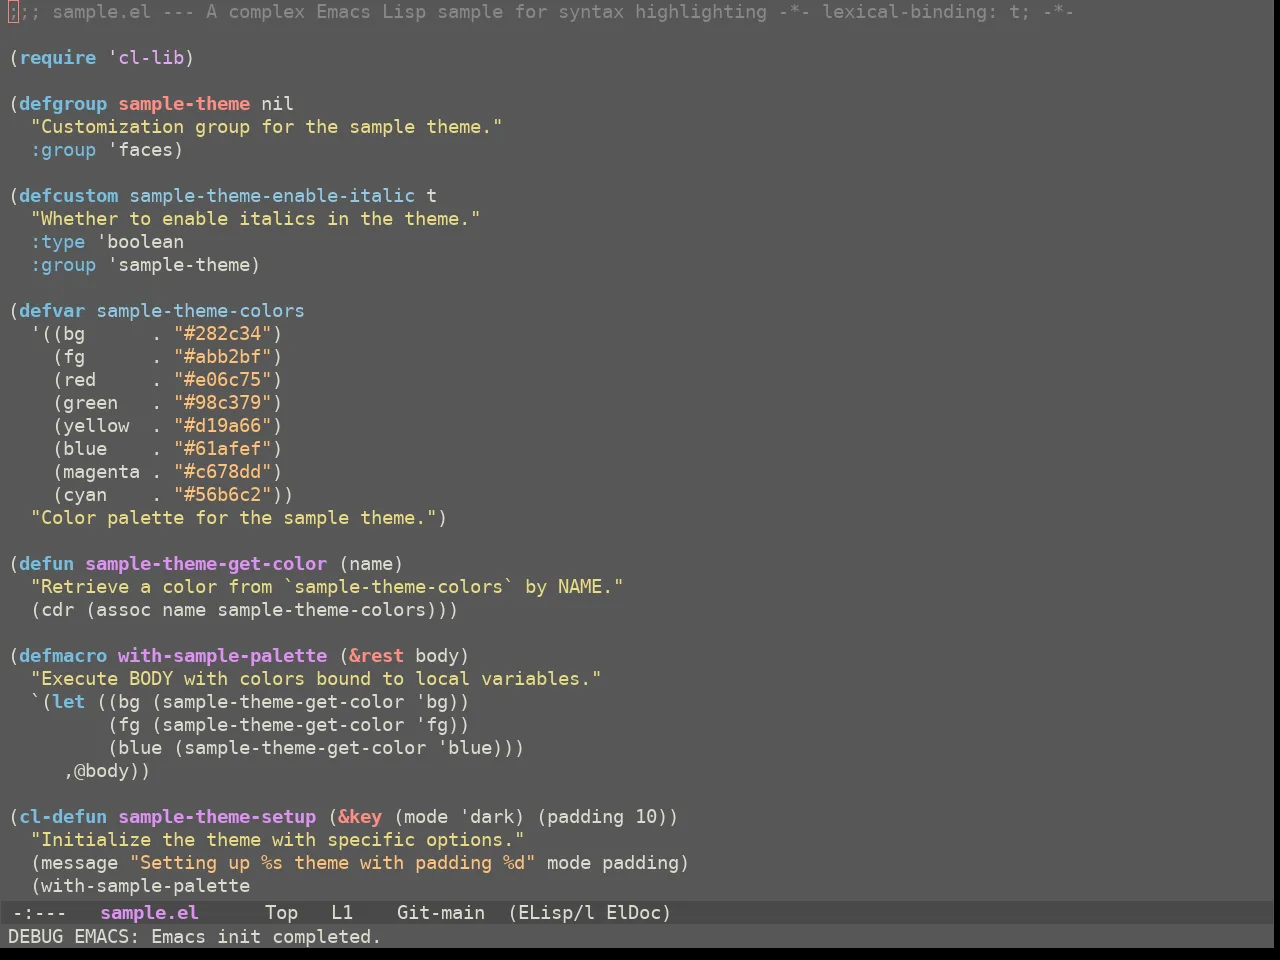1280x960 pixels.
Task: Click the ',@body' splice expression
Action: pyautogui.click(x=101, y=770)
